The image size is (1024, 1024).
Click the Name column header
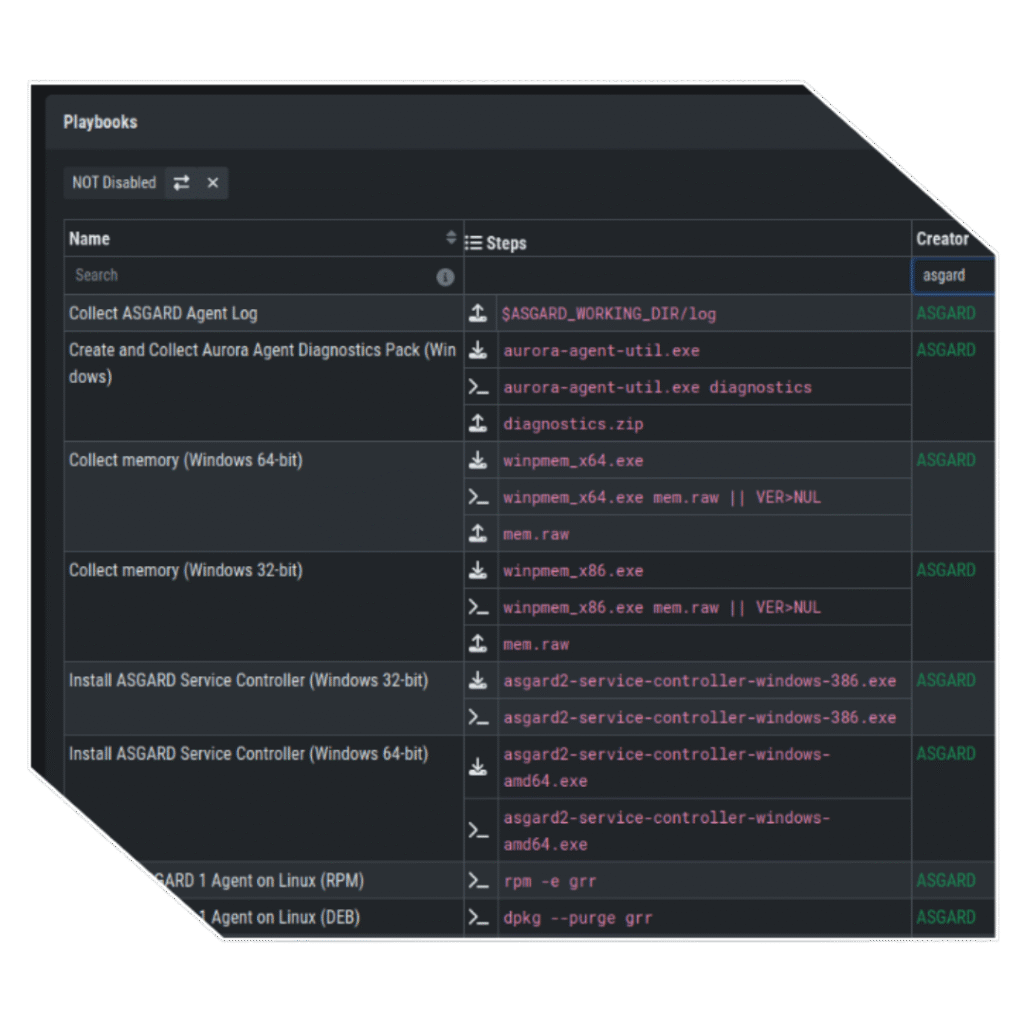point(89,239)
